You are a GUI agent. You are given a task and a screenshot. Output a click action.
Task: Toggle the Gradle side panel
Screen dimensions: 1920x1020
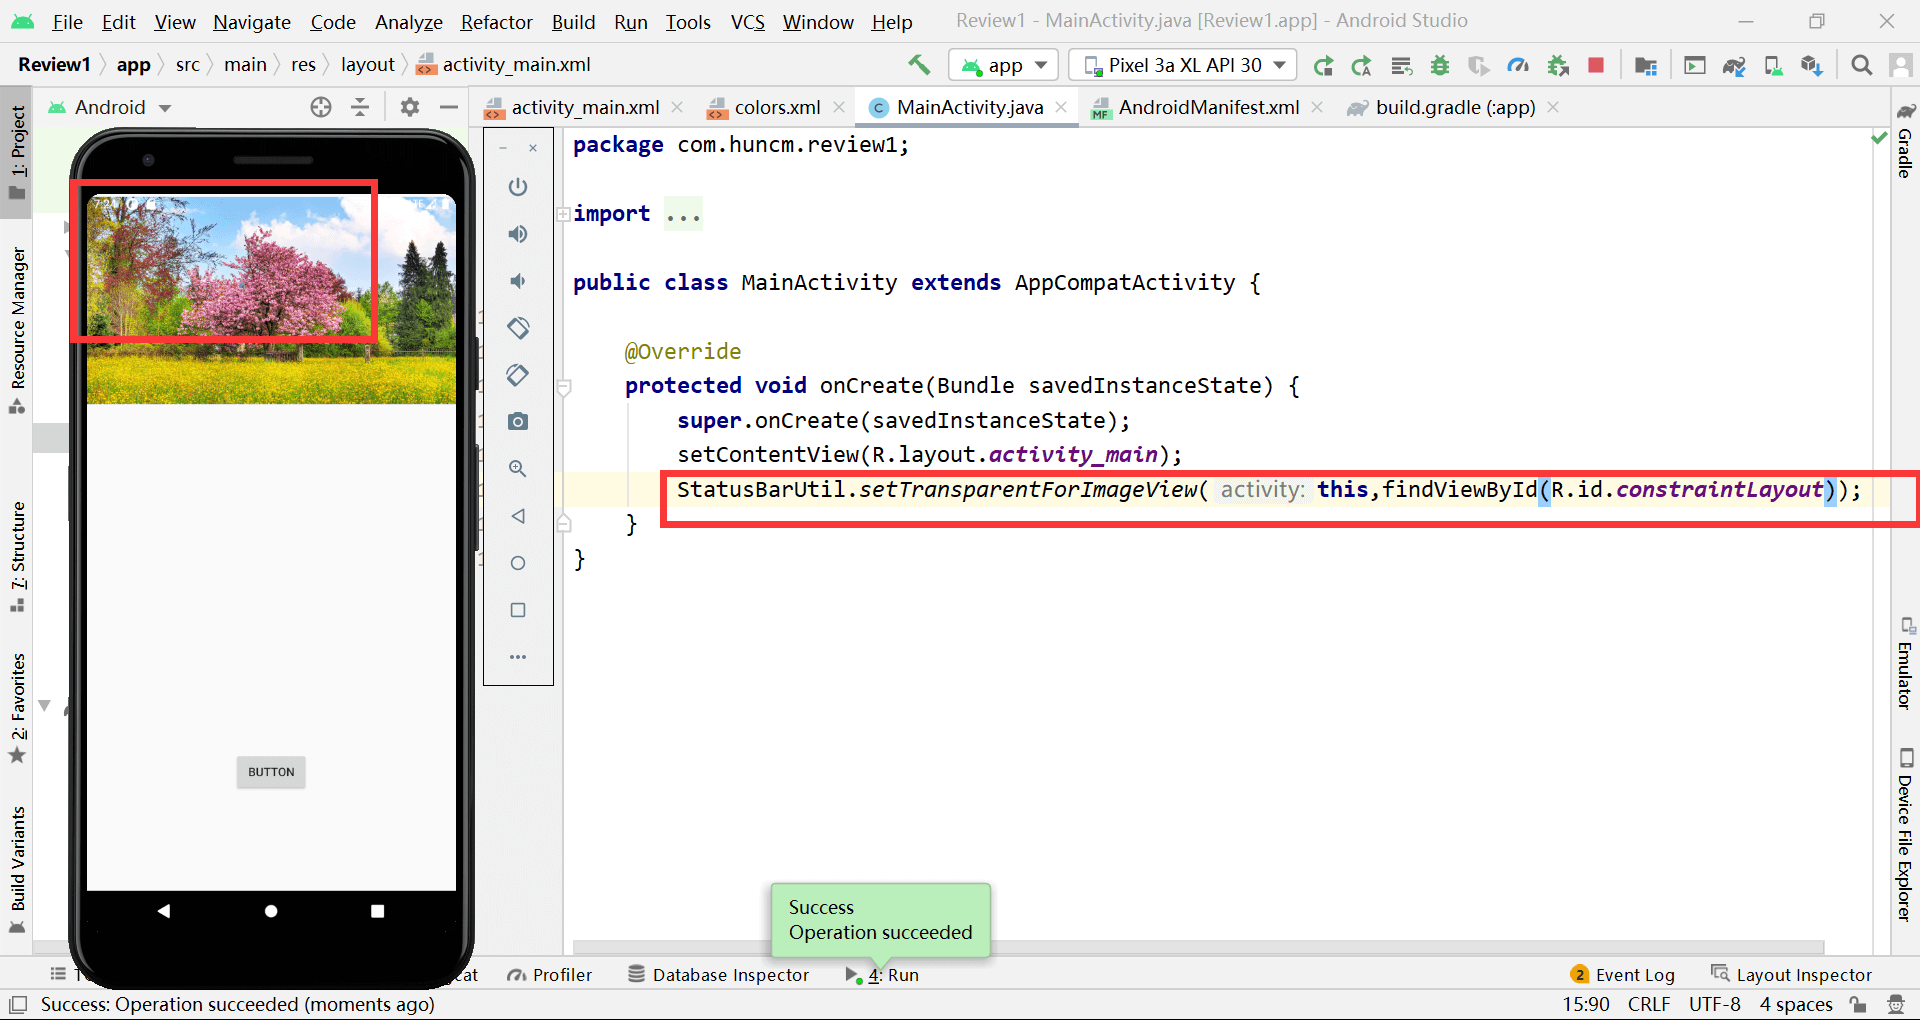(1905, 140)
